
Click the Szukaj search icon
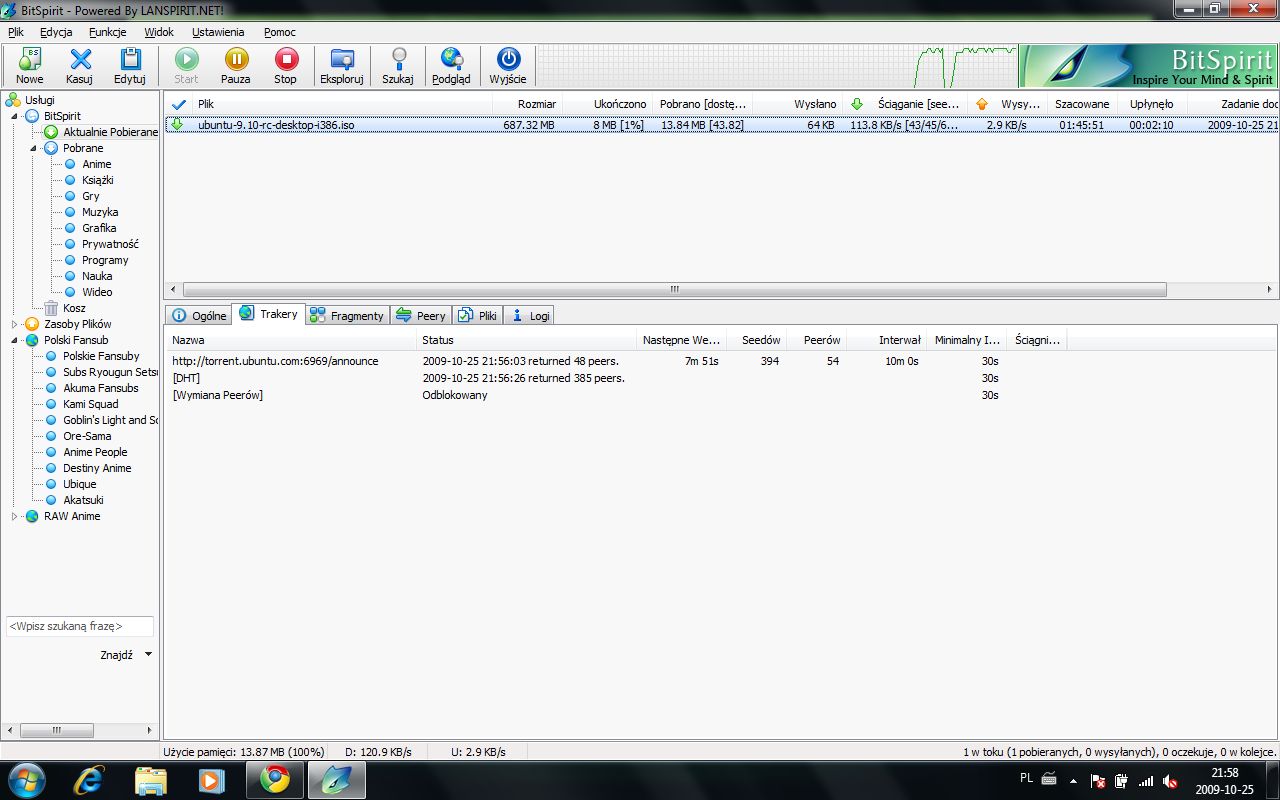[398, 66]
